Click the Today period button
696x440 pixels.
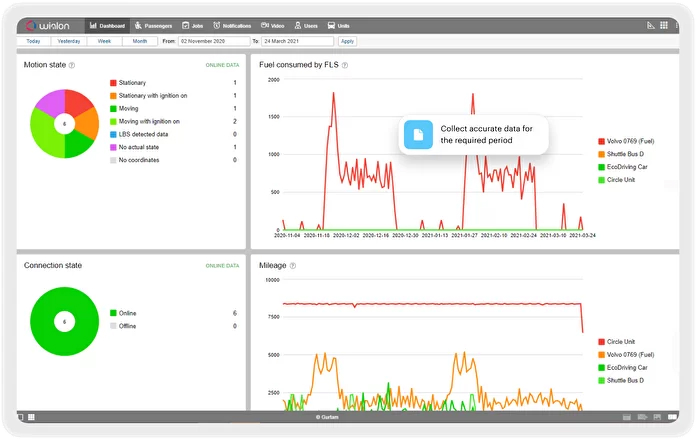coord(34,41)
